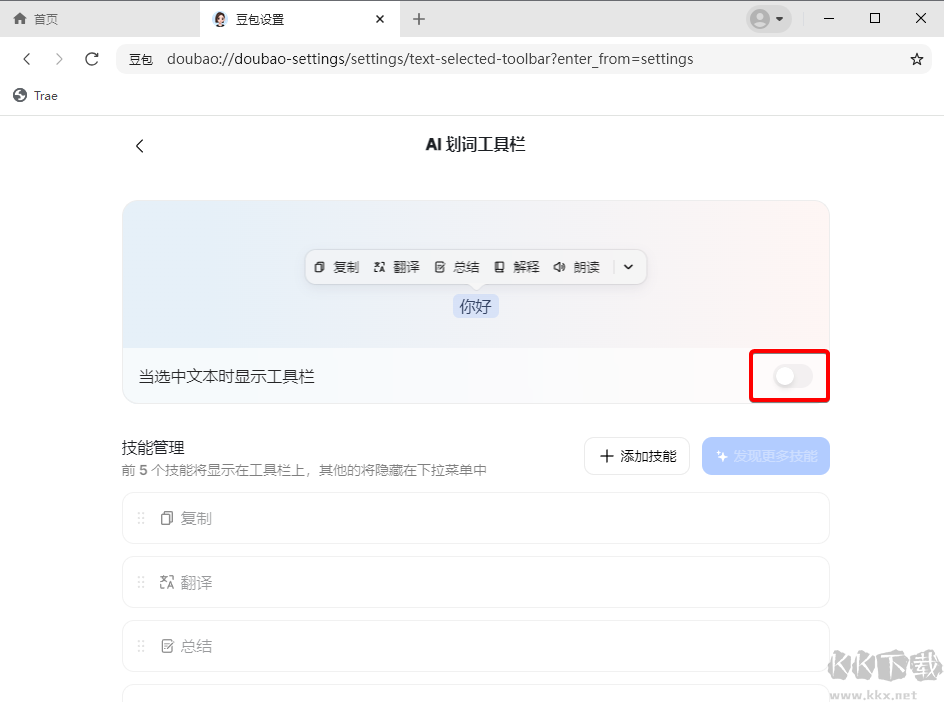Click the drag handle beside the 复制 skill
This screenshot has width=944, height=702.
click(140, 518)
